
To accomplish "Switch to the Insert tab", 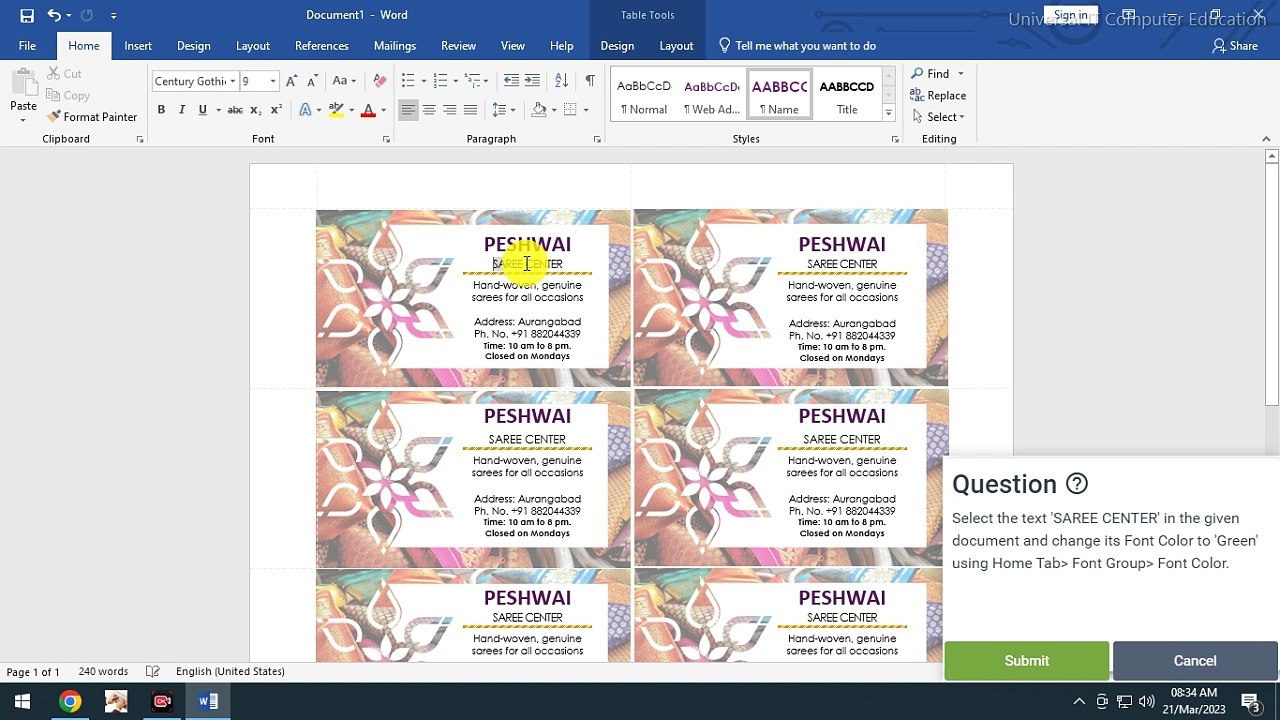I will click(138, 45).
